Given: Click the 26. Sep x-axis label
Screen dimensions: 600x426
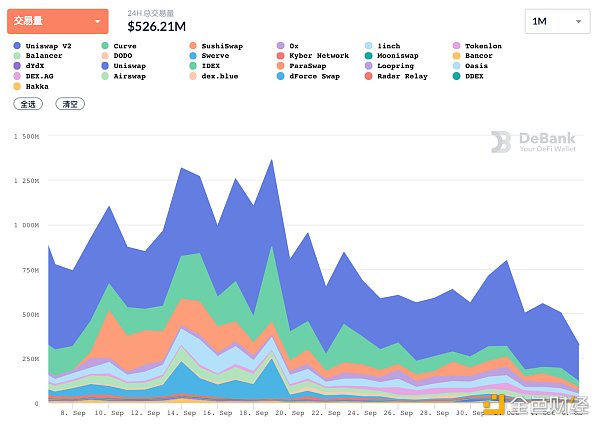Looking at the screenshot, I should (398, 413).
